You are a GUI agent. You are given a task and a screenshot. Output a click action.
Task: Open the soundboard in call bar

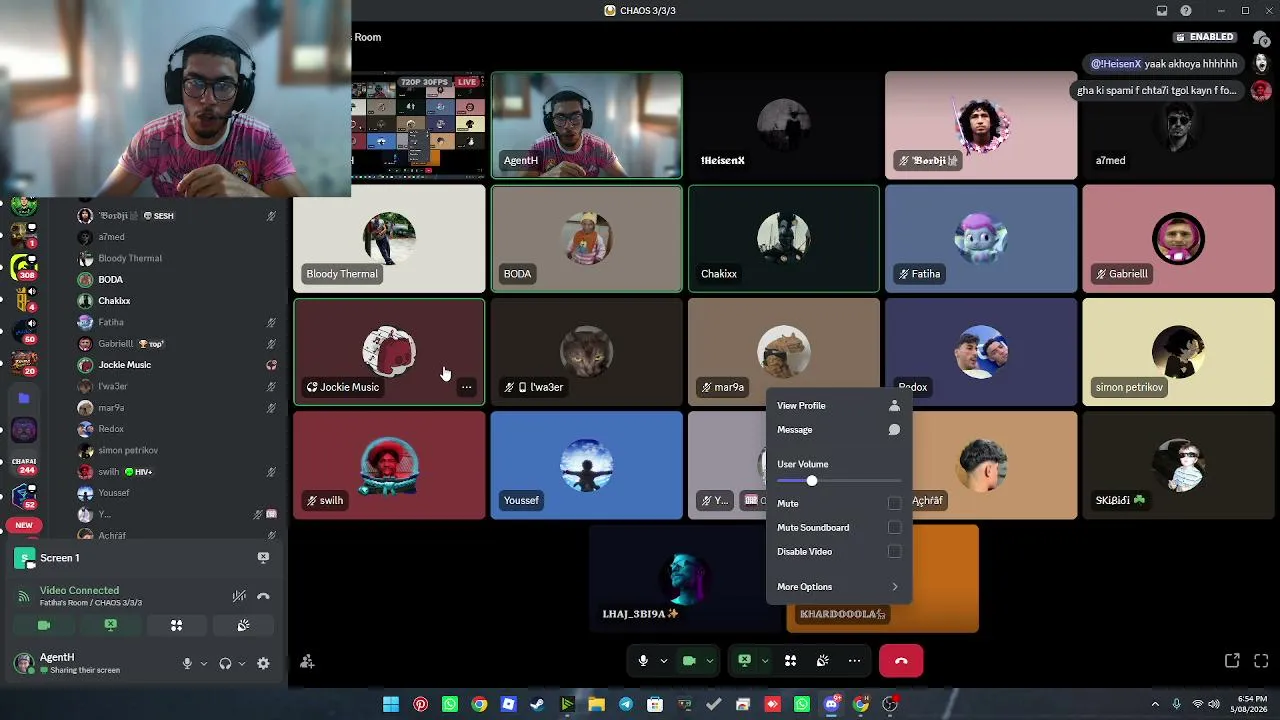pyautogui.click(x=822, y=661)
